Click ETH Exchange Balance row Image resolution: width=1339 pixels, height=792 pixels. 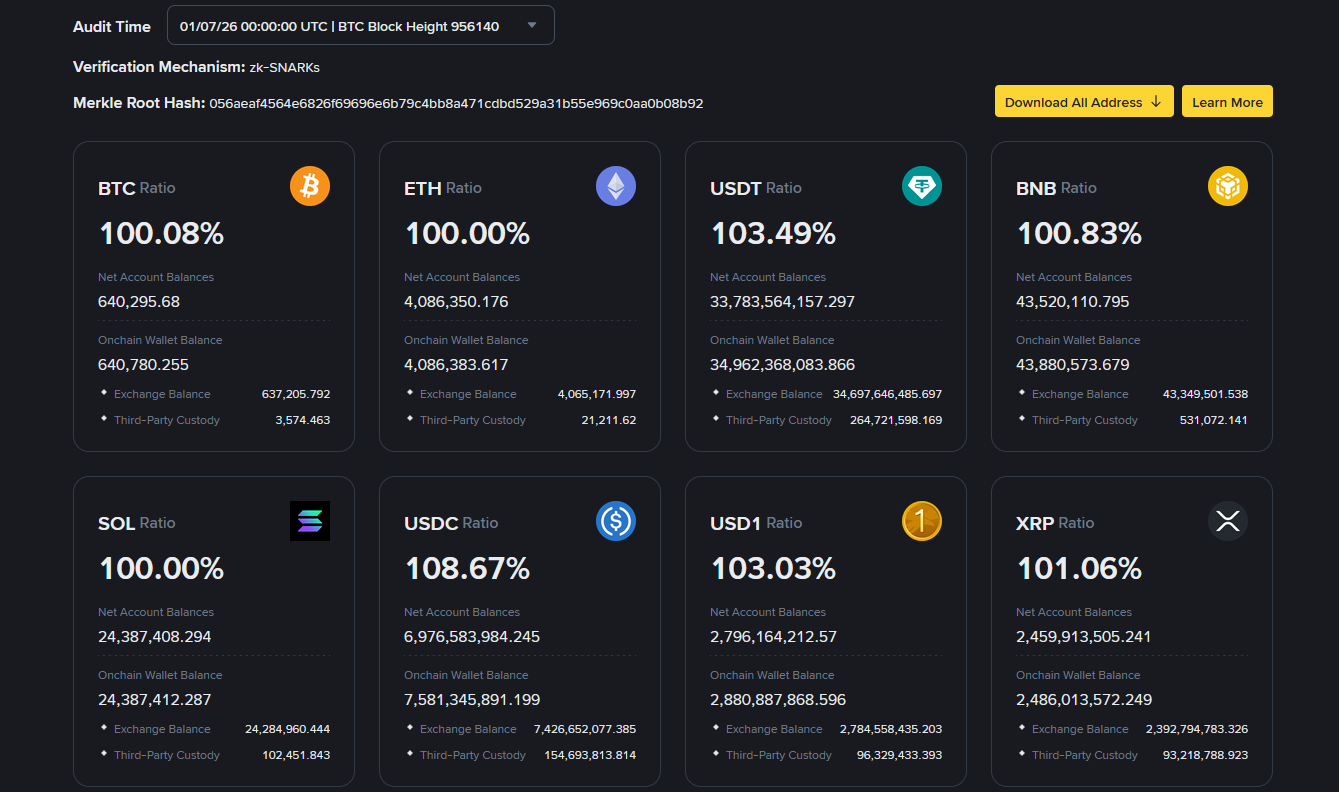click(x=520, y=394)
